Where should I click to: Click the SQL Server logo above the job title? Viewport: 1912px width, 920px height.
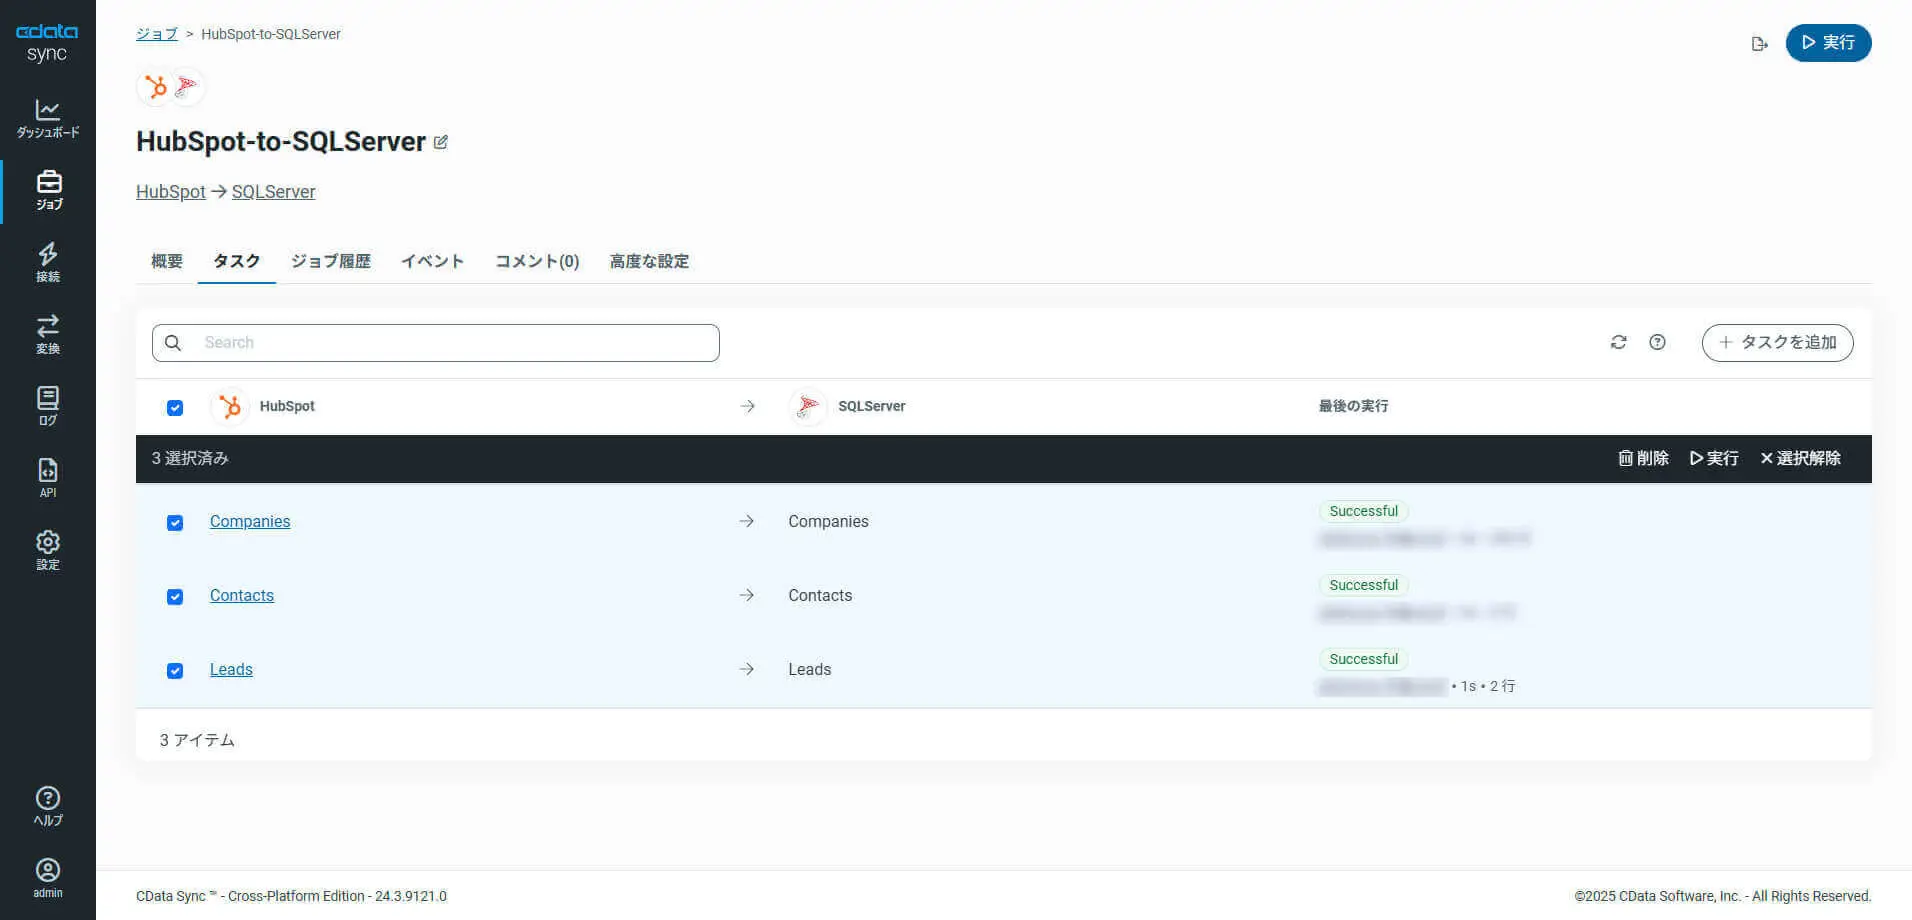tap(186, 87)
